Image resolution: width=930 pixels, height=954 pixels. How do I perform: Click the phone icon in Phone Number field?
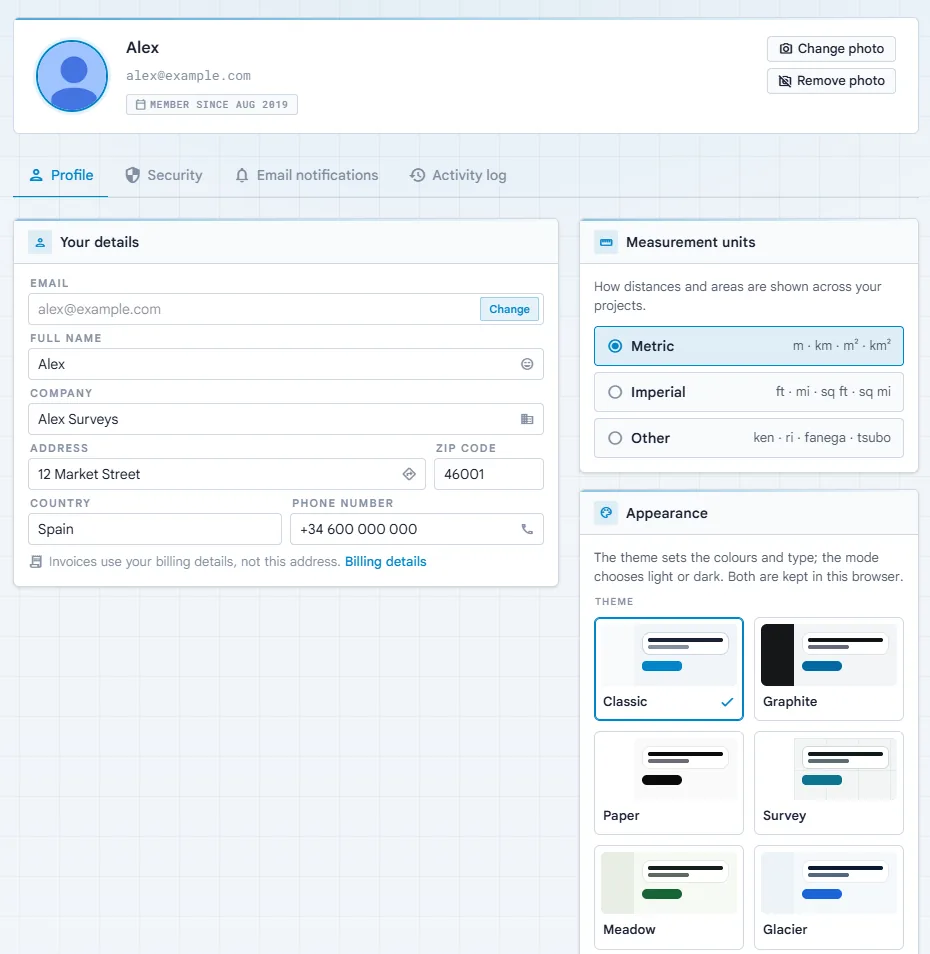527,529
